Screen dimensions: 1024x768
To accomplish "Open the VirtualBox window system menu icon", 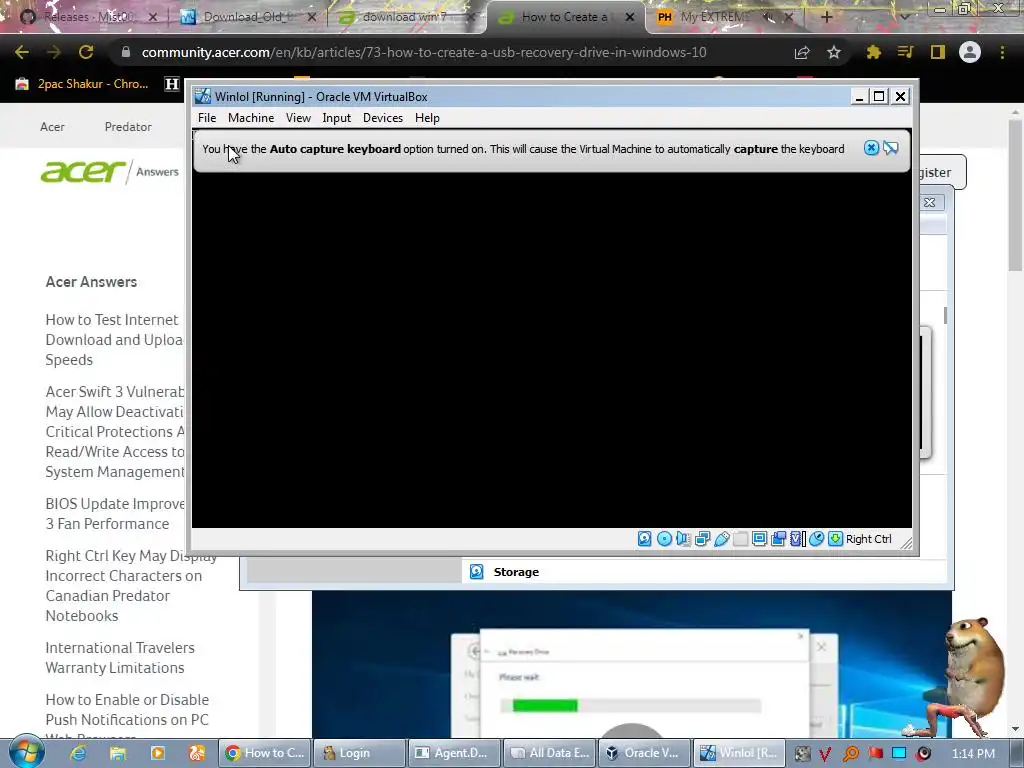I will (x=203, y=97).
